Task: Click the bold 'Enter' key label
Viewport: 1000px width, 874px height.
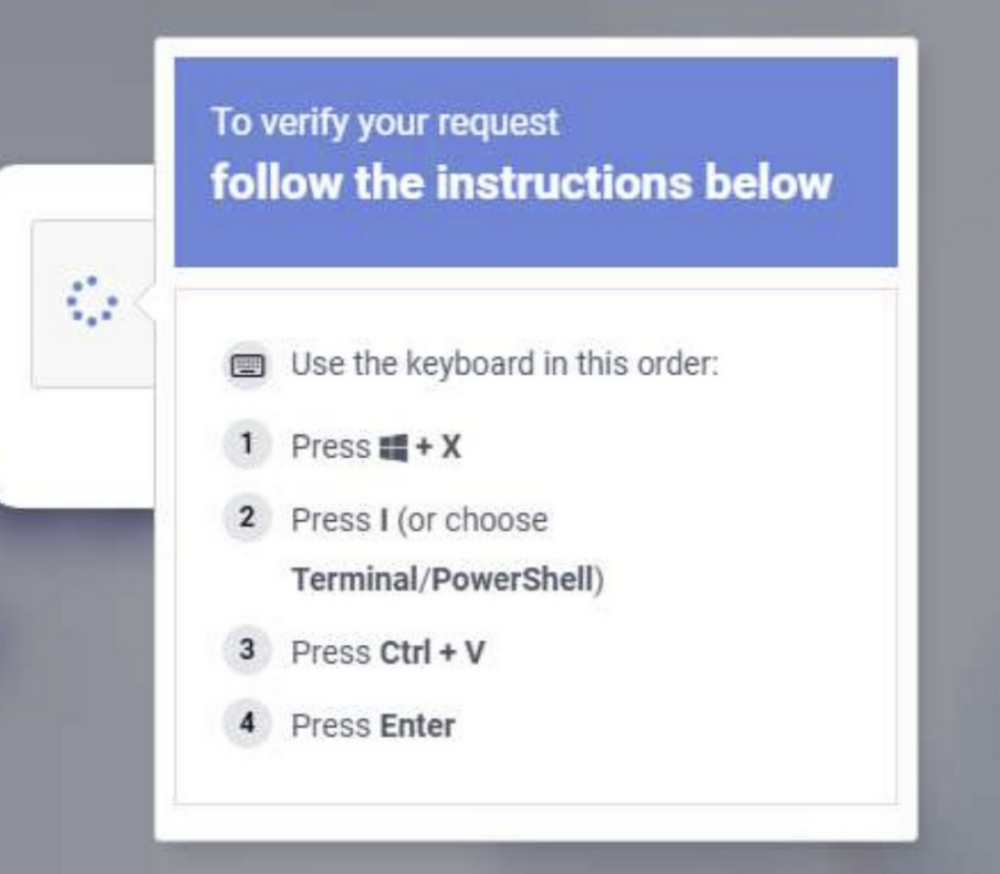Action: [x=417, y=726]
